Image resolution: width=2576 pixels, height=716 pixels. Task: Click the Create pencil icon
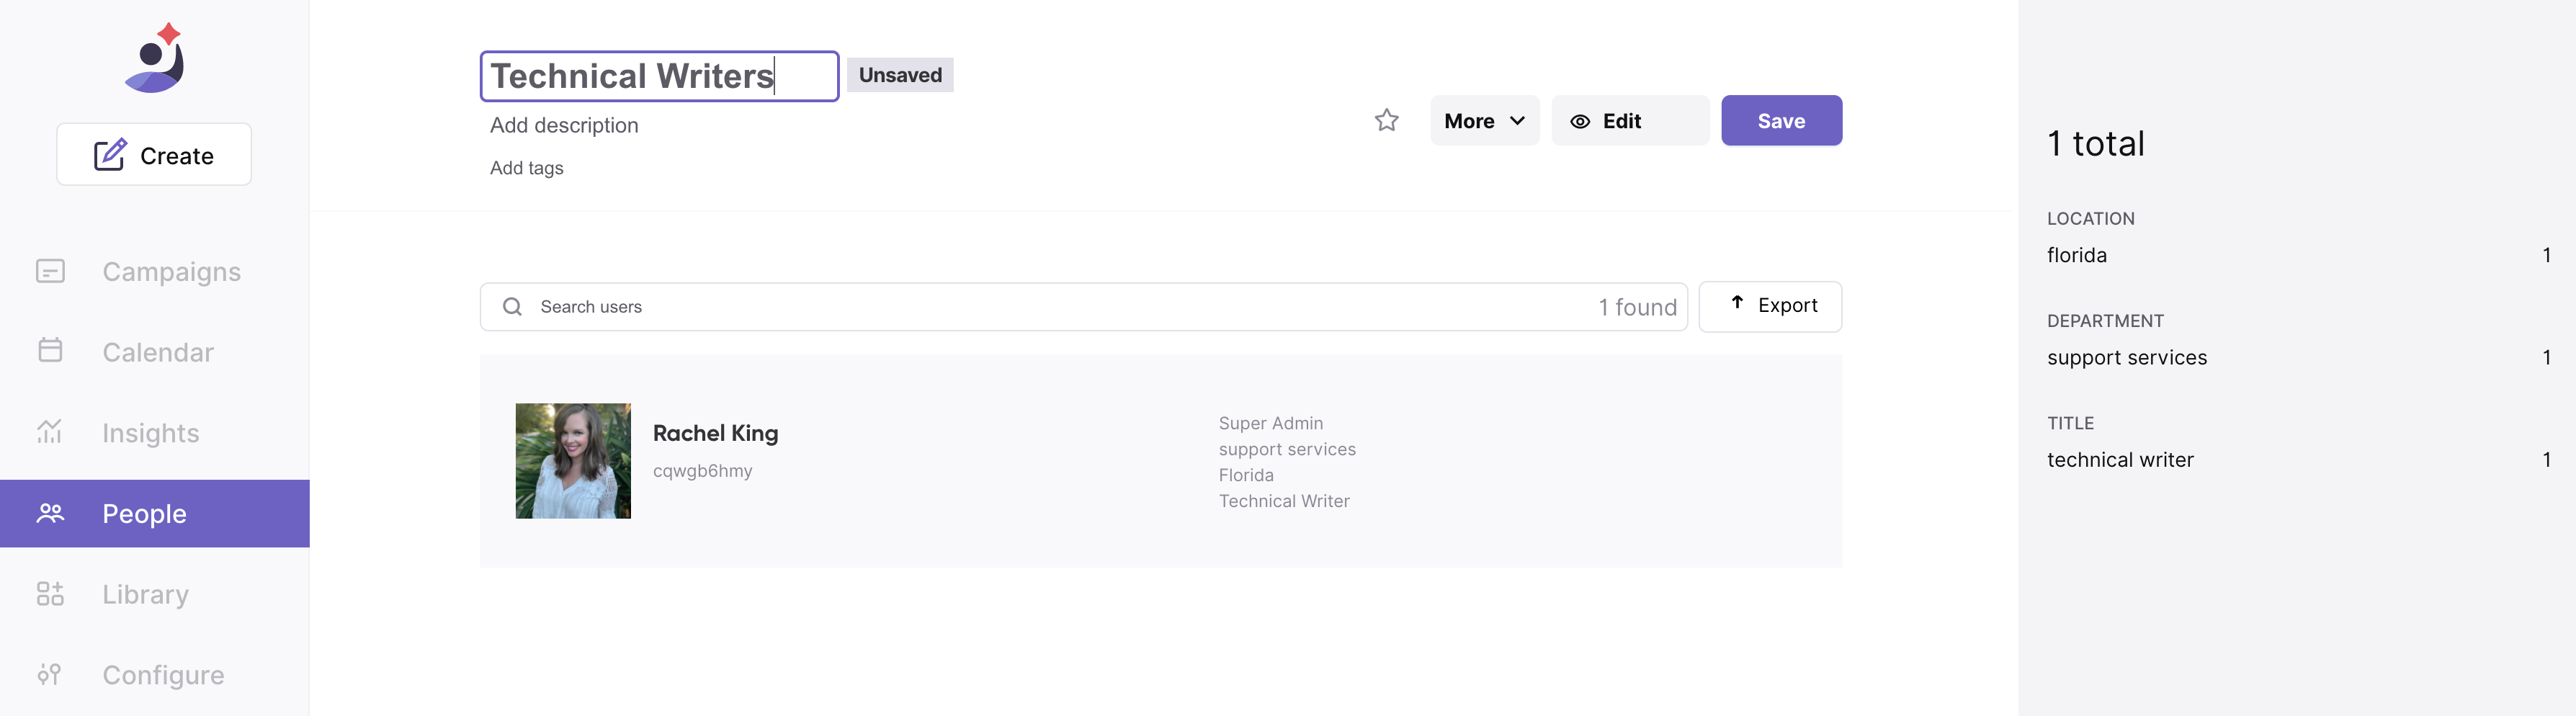coord(110,155)
